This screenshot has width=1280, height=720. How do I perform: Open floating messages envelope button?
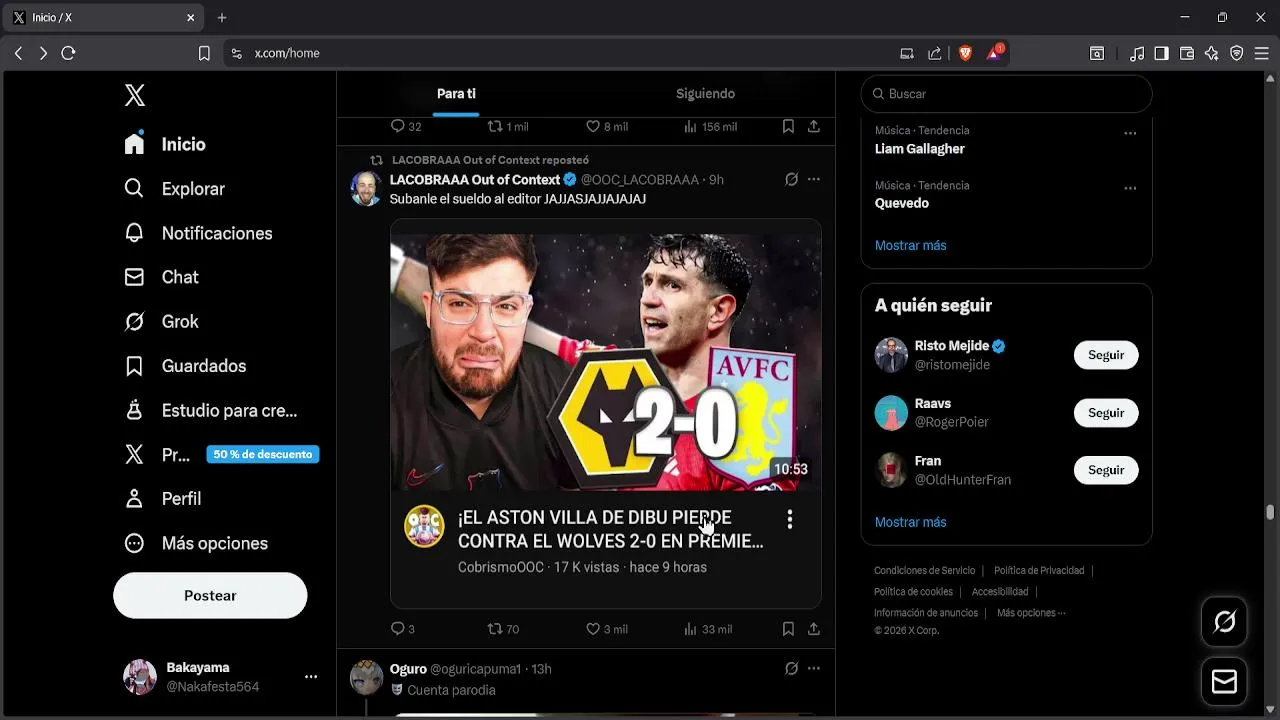pos(1224,682)
